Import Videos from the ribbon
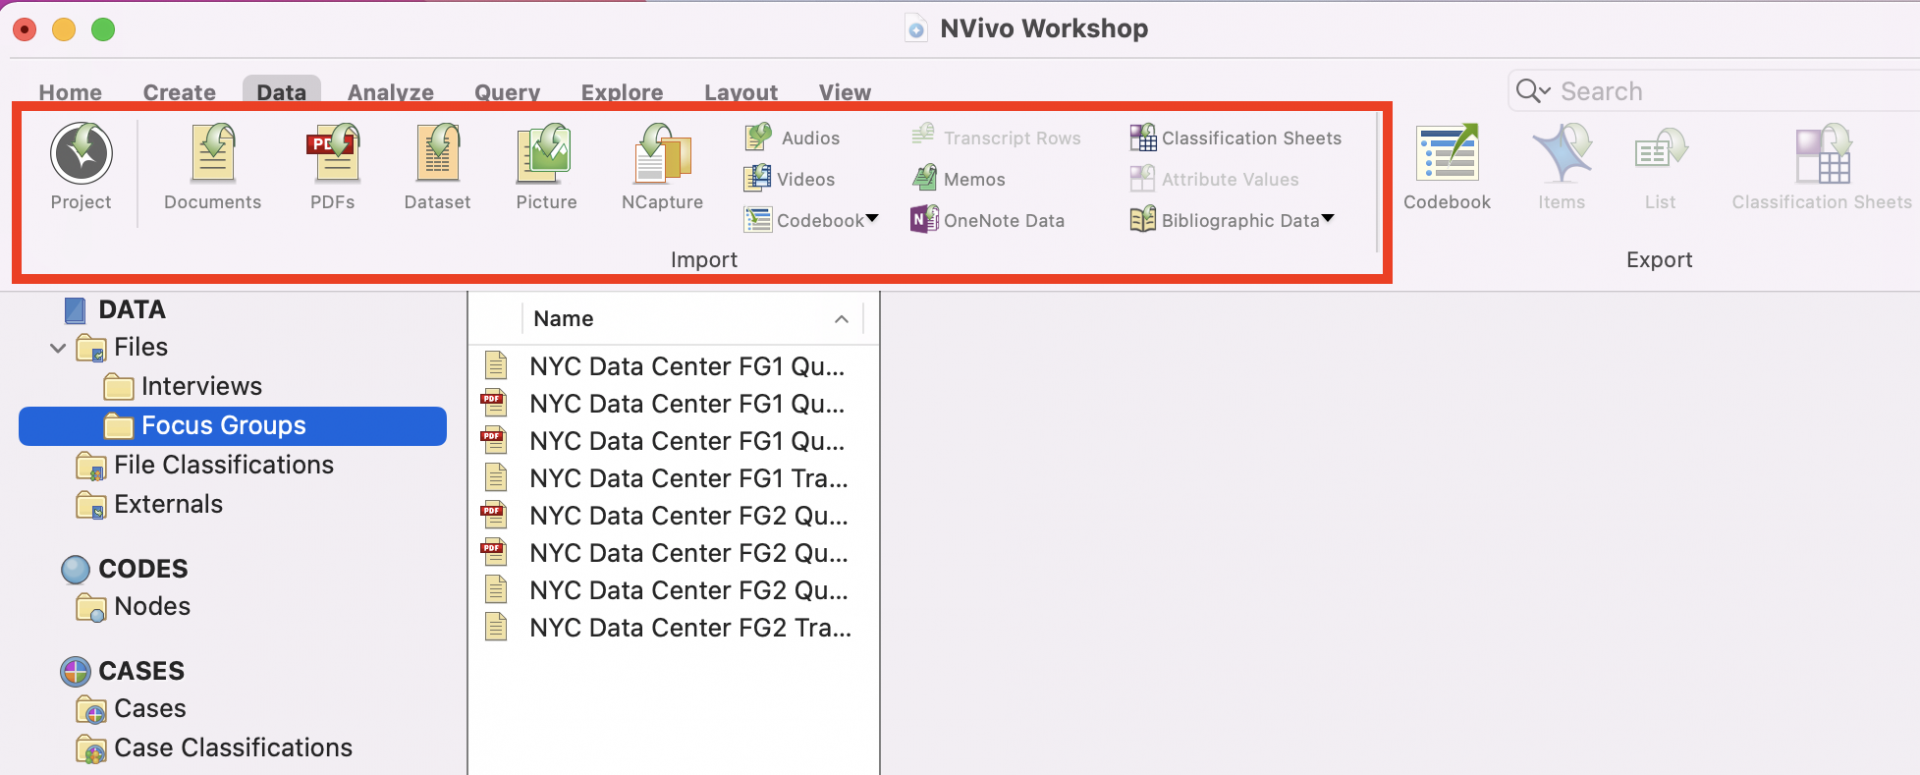The width and height of the screenshot is (1920, 775). click(x=789, y=179)
